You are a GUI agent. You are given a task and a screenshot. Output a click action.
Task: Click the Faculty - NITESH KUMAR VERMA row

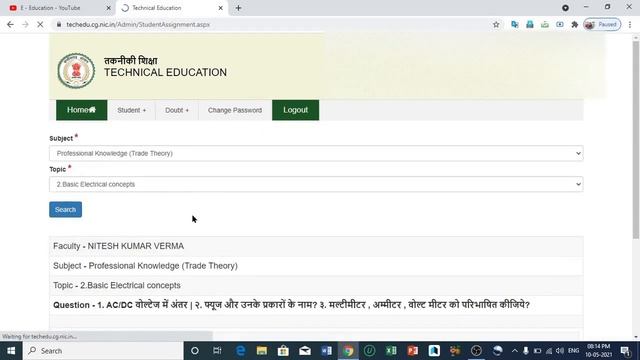[x=316, y=246]
